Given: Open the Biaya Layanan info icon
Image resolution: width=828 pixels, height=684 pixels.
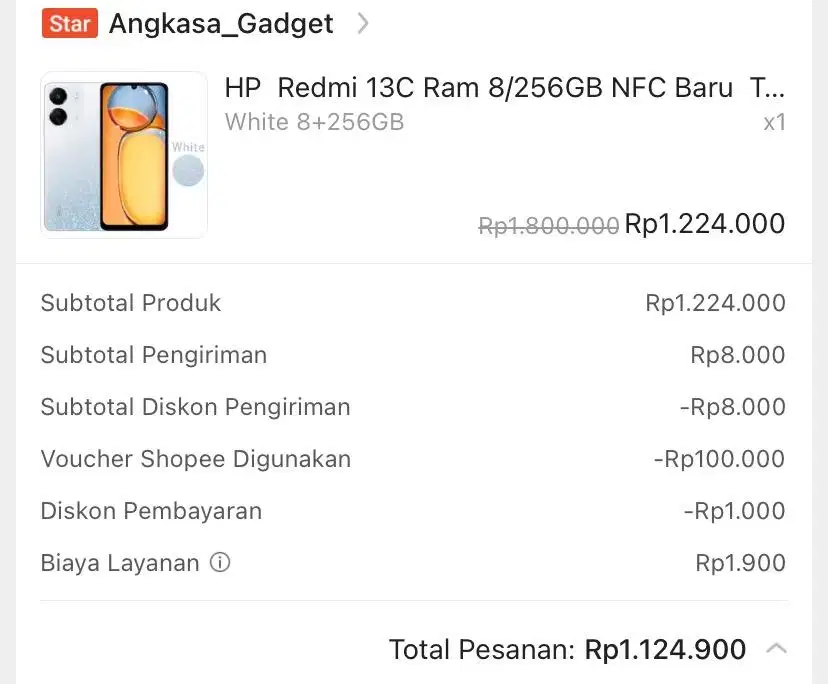Looking at the screenshot, I should click(219, 563).
